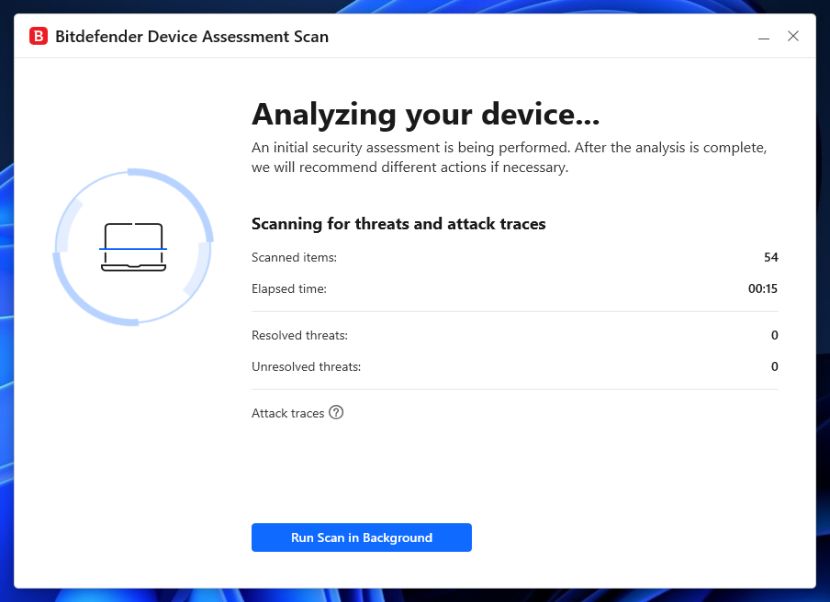Close the Device Assessment Scan window

tap(793, 36)
